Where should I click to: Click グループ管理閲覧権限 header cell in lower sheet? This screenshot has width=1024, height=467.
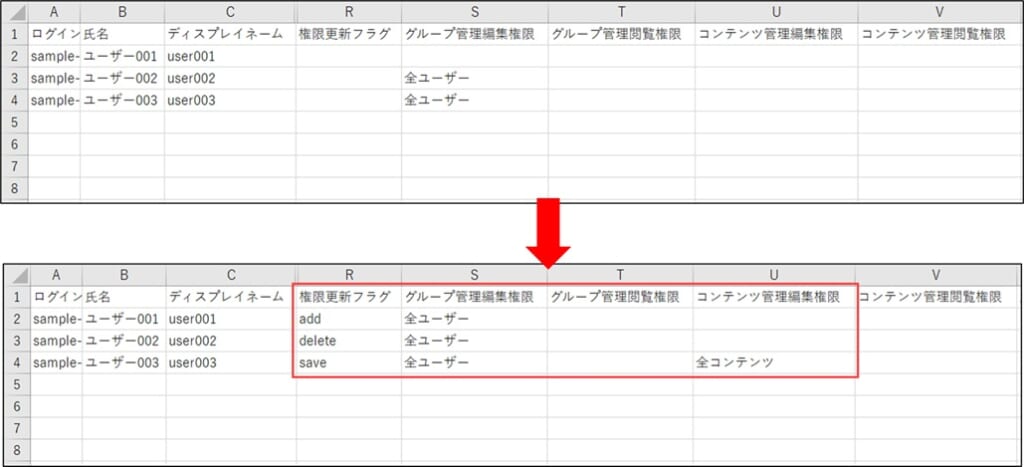620,297
